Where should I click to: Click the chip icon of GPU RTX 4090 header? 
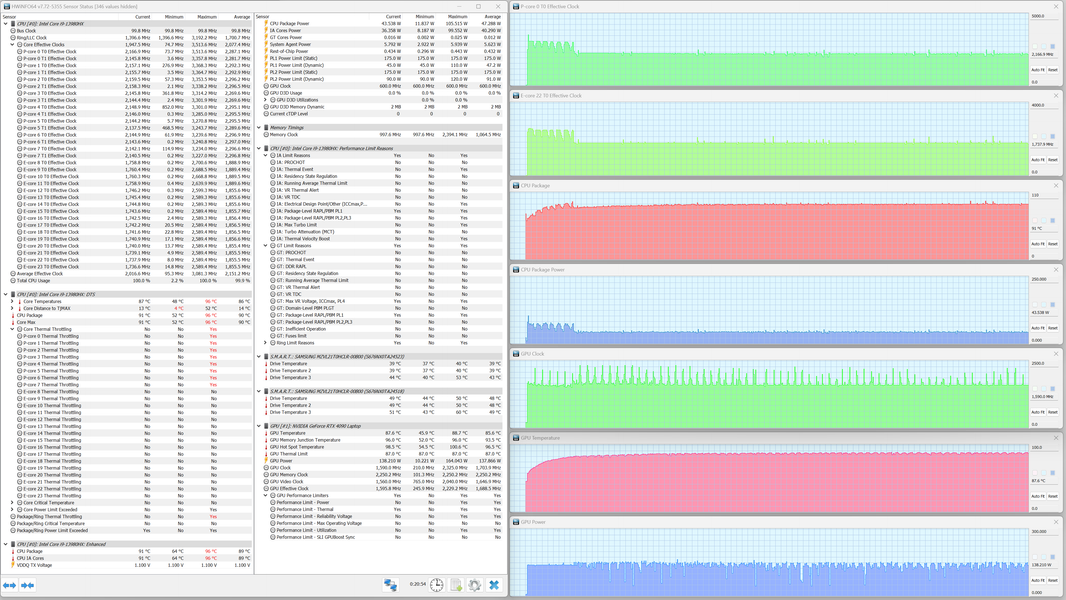[266, 426]
